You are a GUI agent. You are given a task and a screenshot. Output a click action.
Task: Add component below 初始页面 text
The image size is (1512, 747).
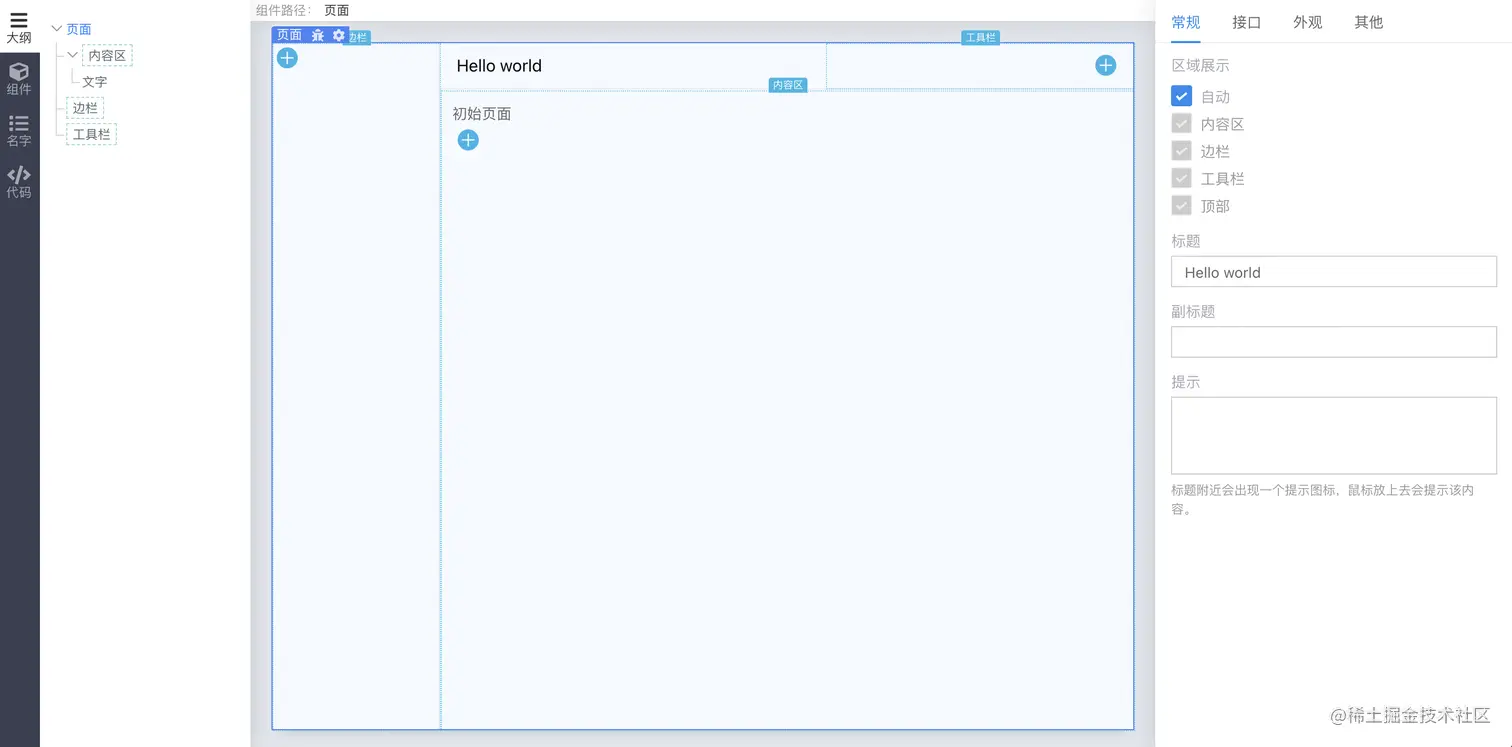pos(468,140)
